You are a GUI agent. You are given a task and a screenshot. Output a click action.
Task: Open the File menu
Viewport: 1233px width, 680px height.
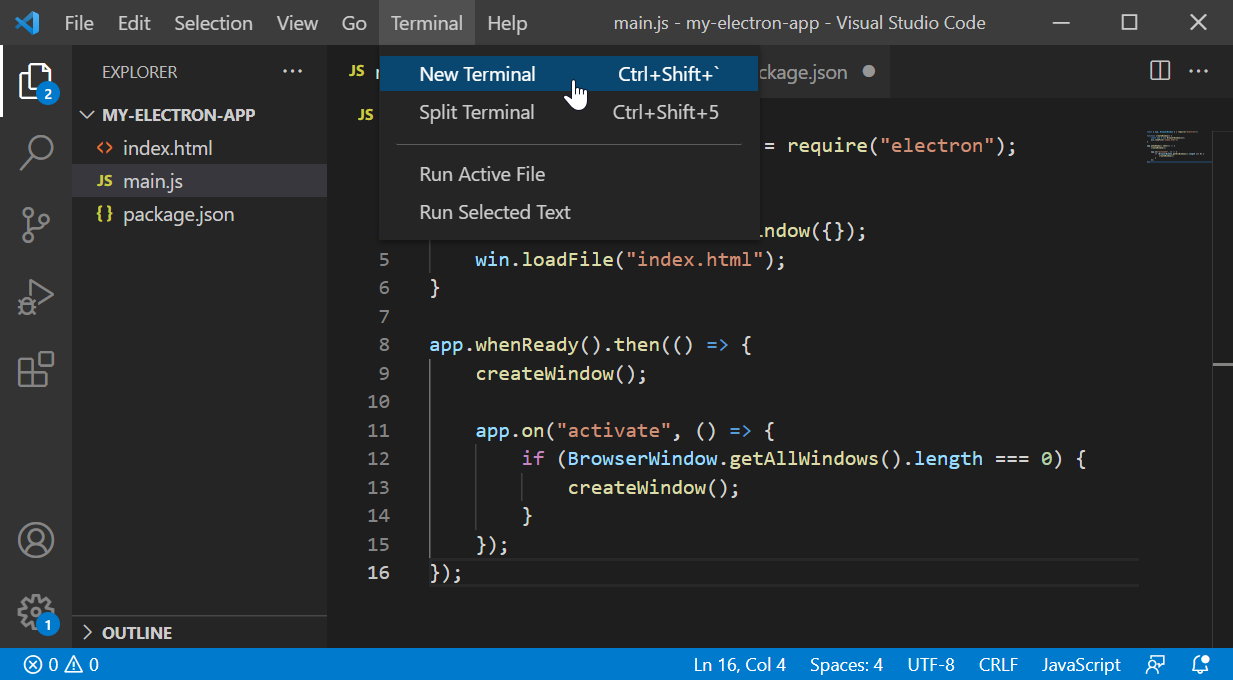[79, 23]
